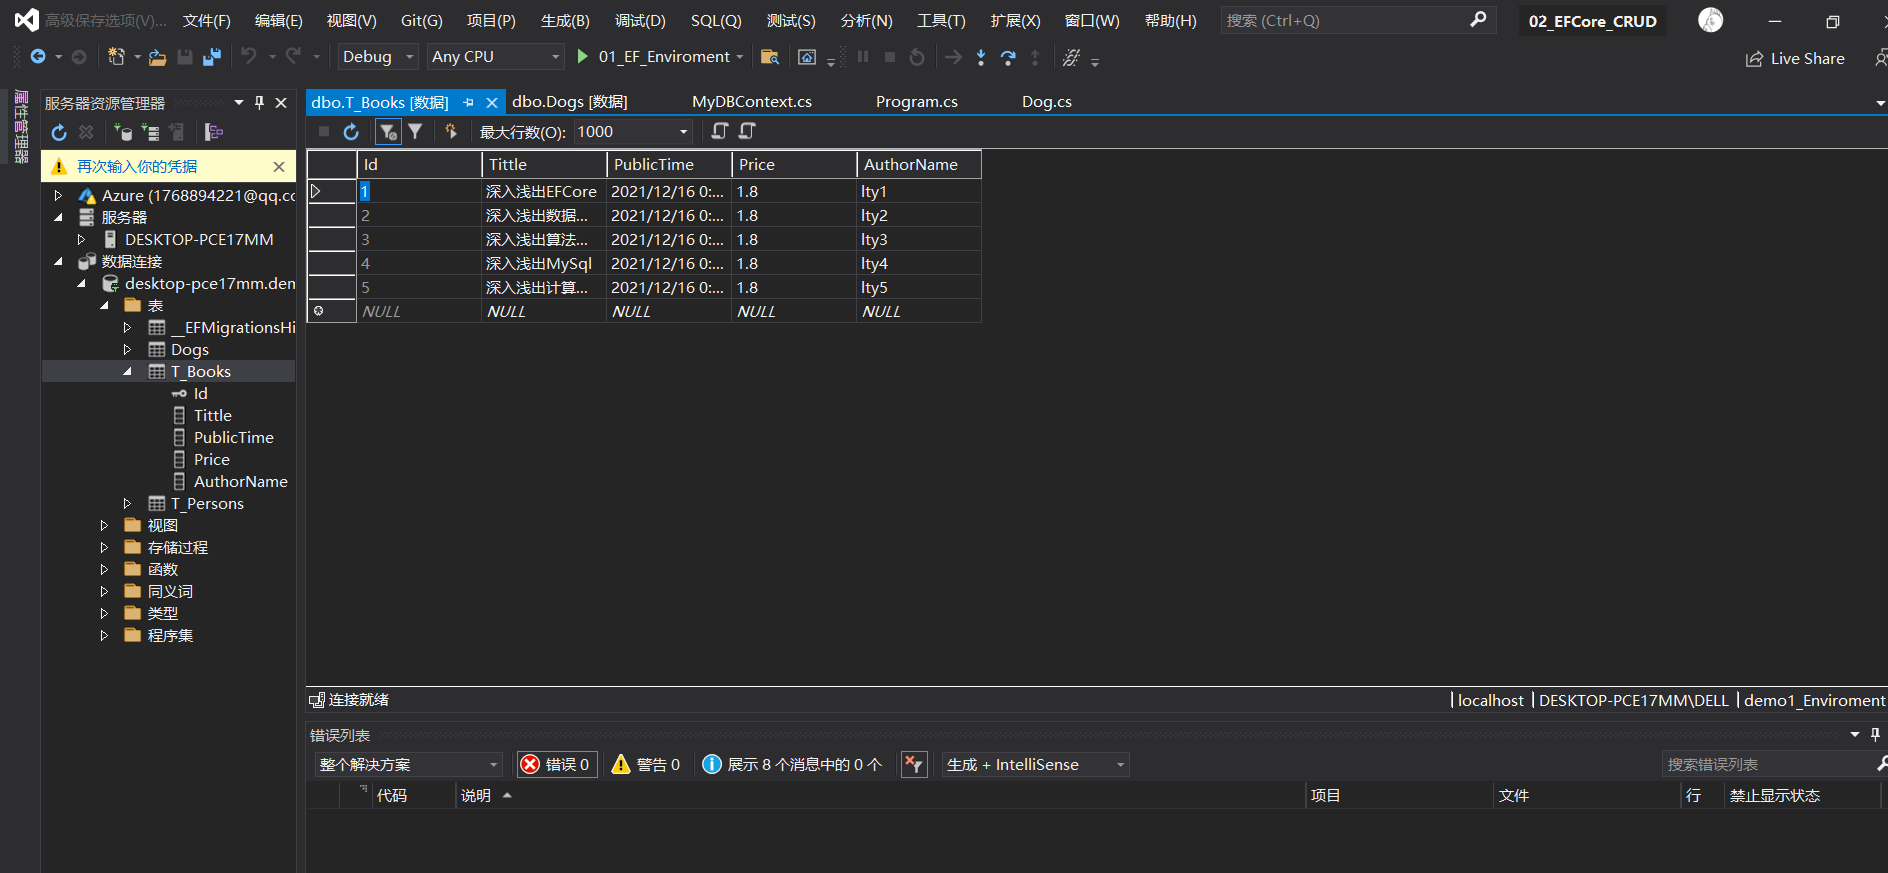
Task: Click the Step Over debug icon
Action: point(1008,57)
